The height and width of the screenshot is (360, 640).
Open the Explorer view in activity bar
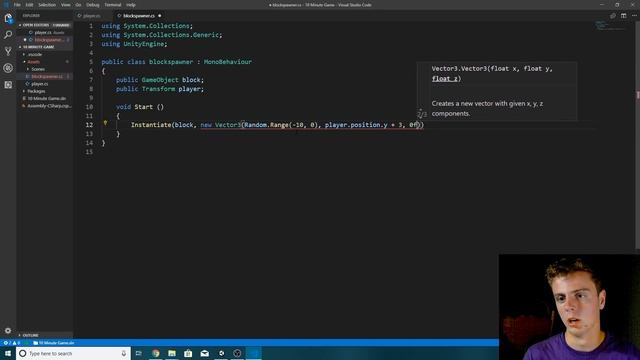[8, 18]
